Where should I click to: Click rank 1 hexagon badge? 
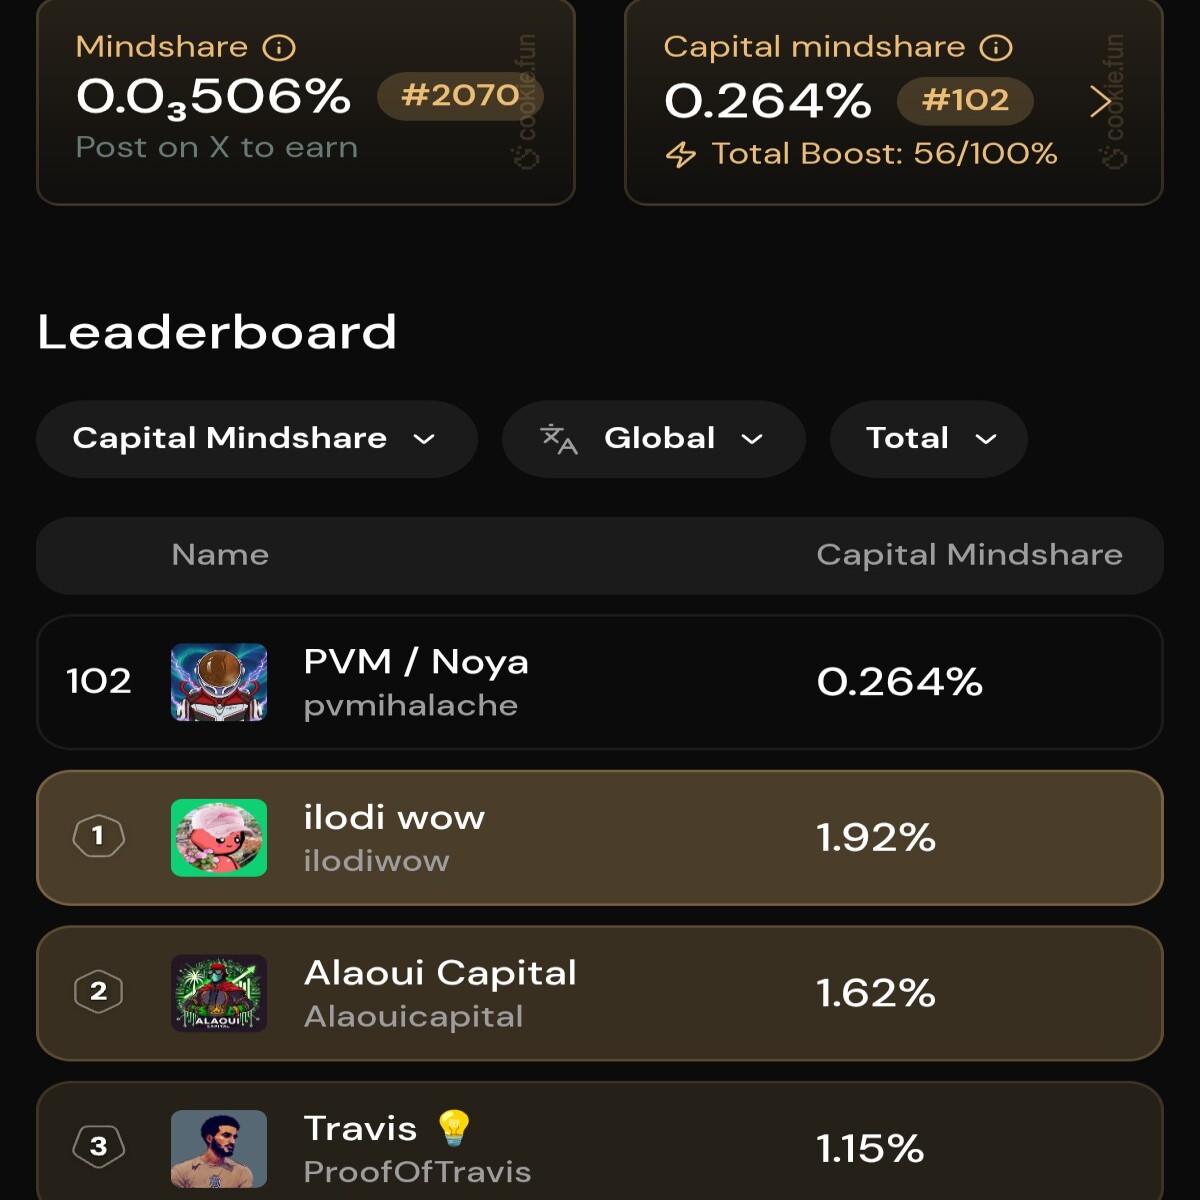tap(98, 836)
